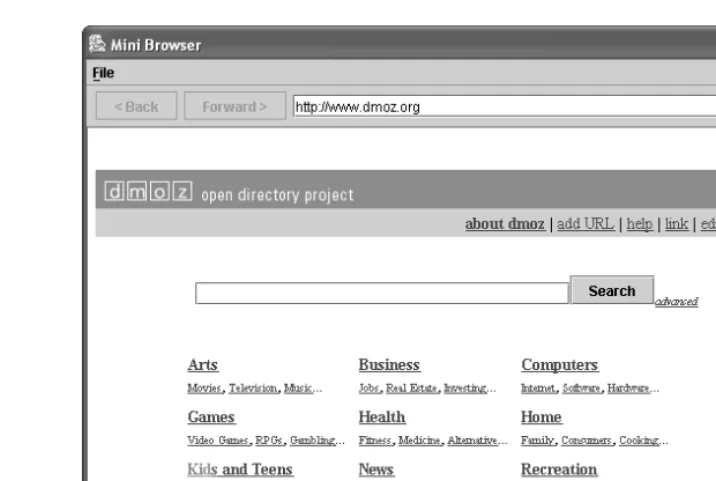Open the add URL link
This screenshot has height=481, width=716.
pyautogui.click(x=585, y=224)
